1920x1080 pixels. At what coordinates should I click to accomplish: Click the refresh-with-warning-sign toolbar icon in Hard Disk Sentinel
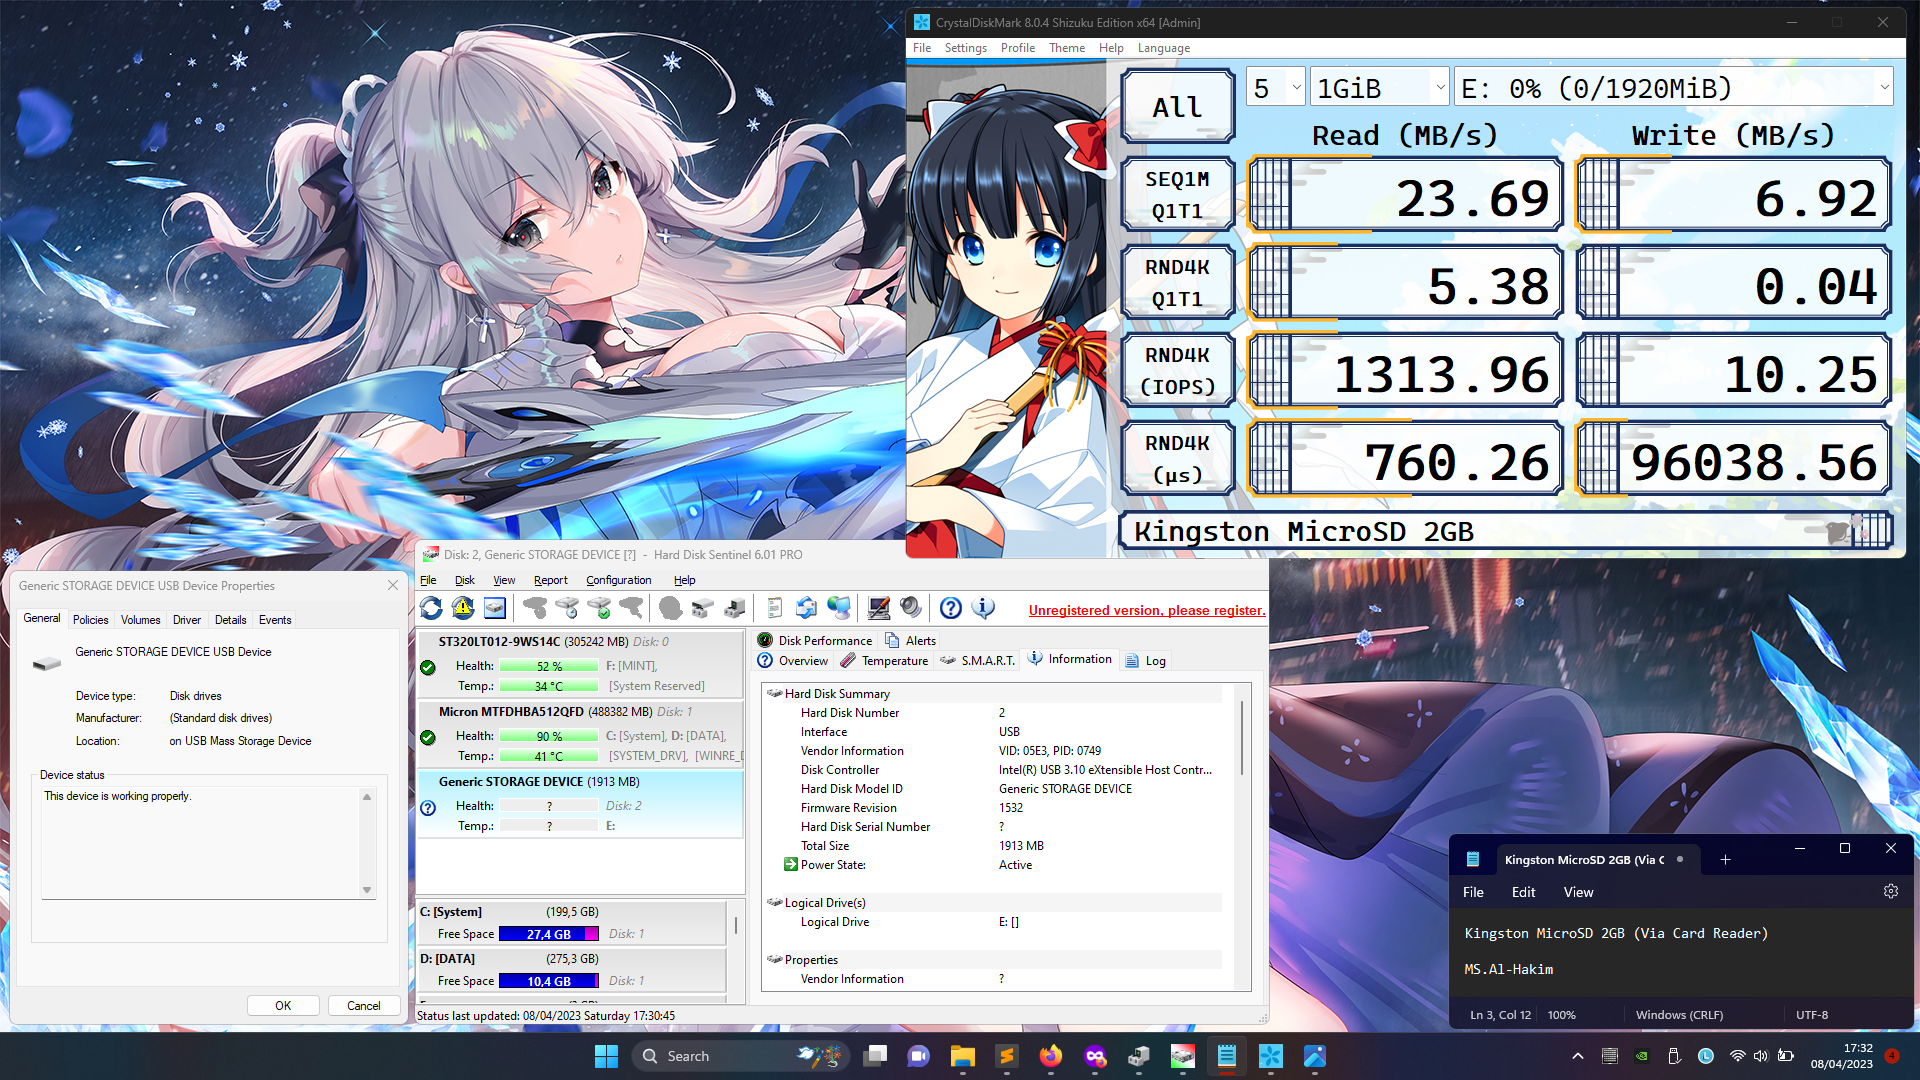[462, 608]
